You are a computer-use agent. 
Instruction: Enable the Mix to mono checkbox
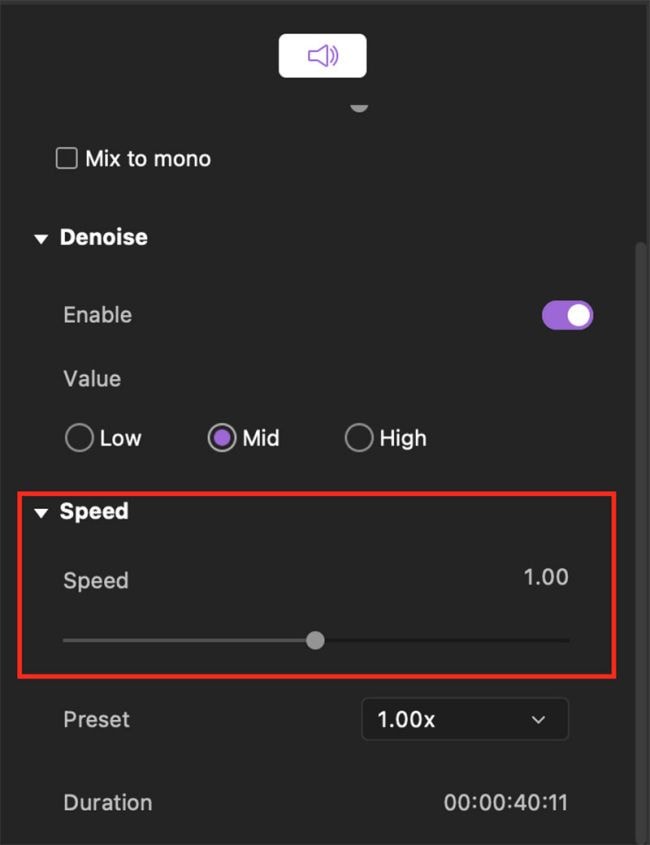[67, 158]
